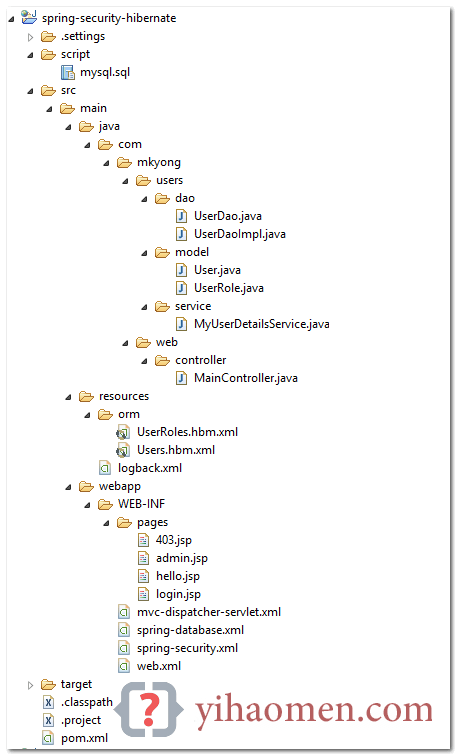Select the web.xml file
Screen dimensions: 457x756
tap(159, 666)
